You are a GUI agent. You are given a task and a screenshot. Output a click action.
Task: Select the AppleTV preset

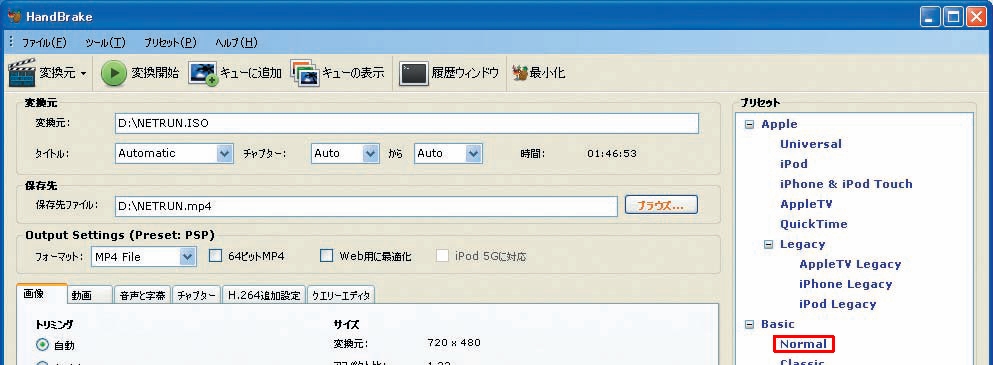point(806,204)
